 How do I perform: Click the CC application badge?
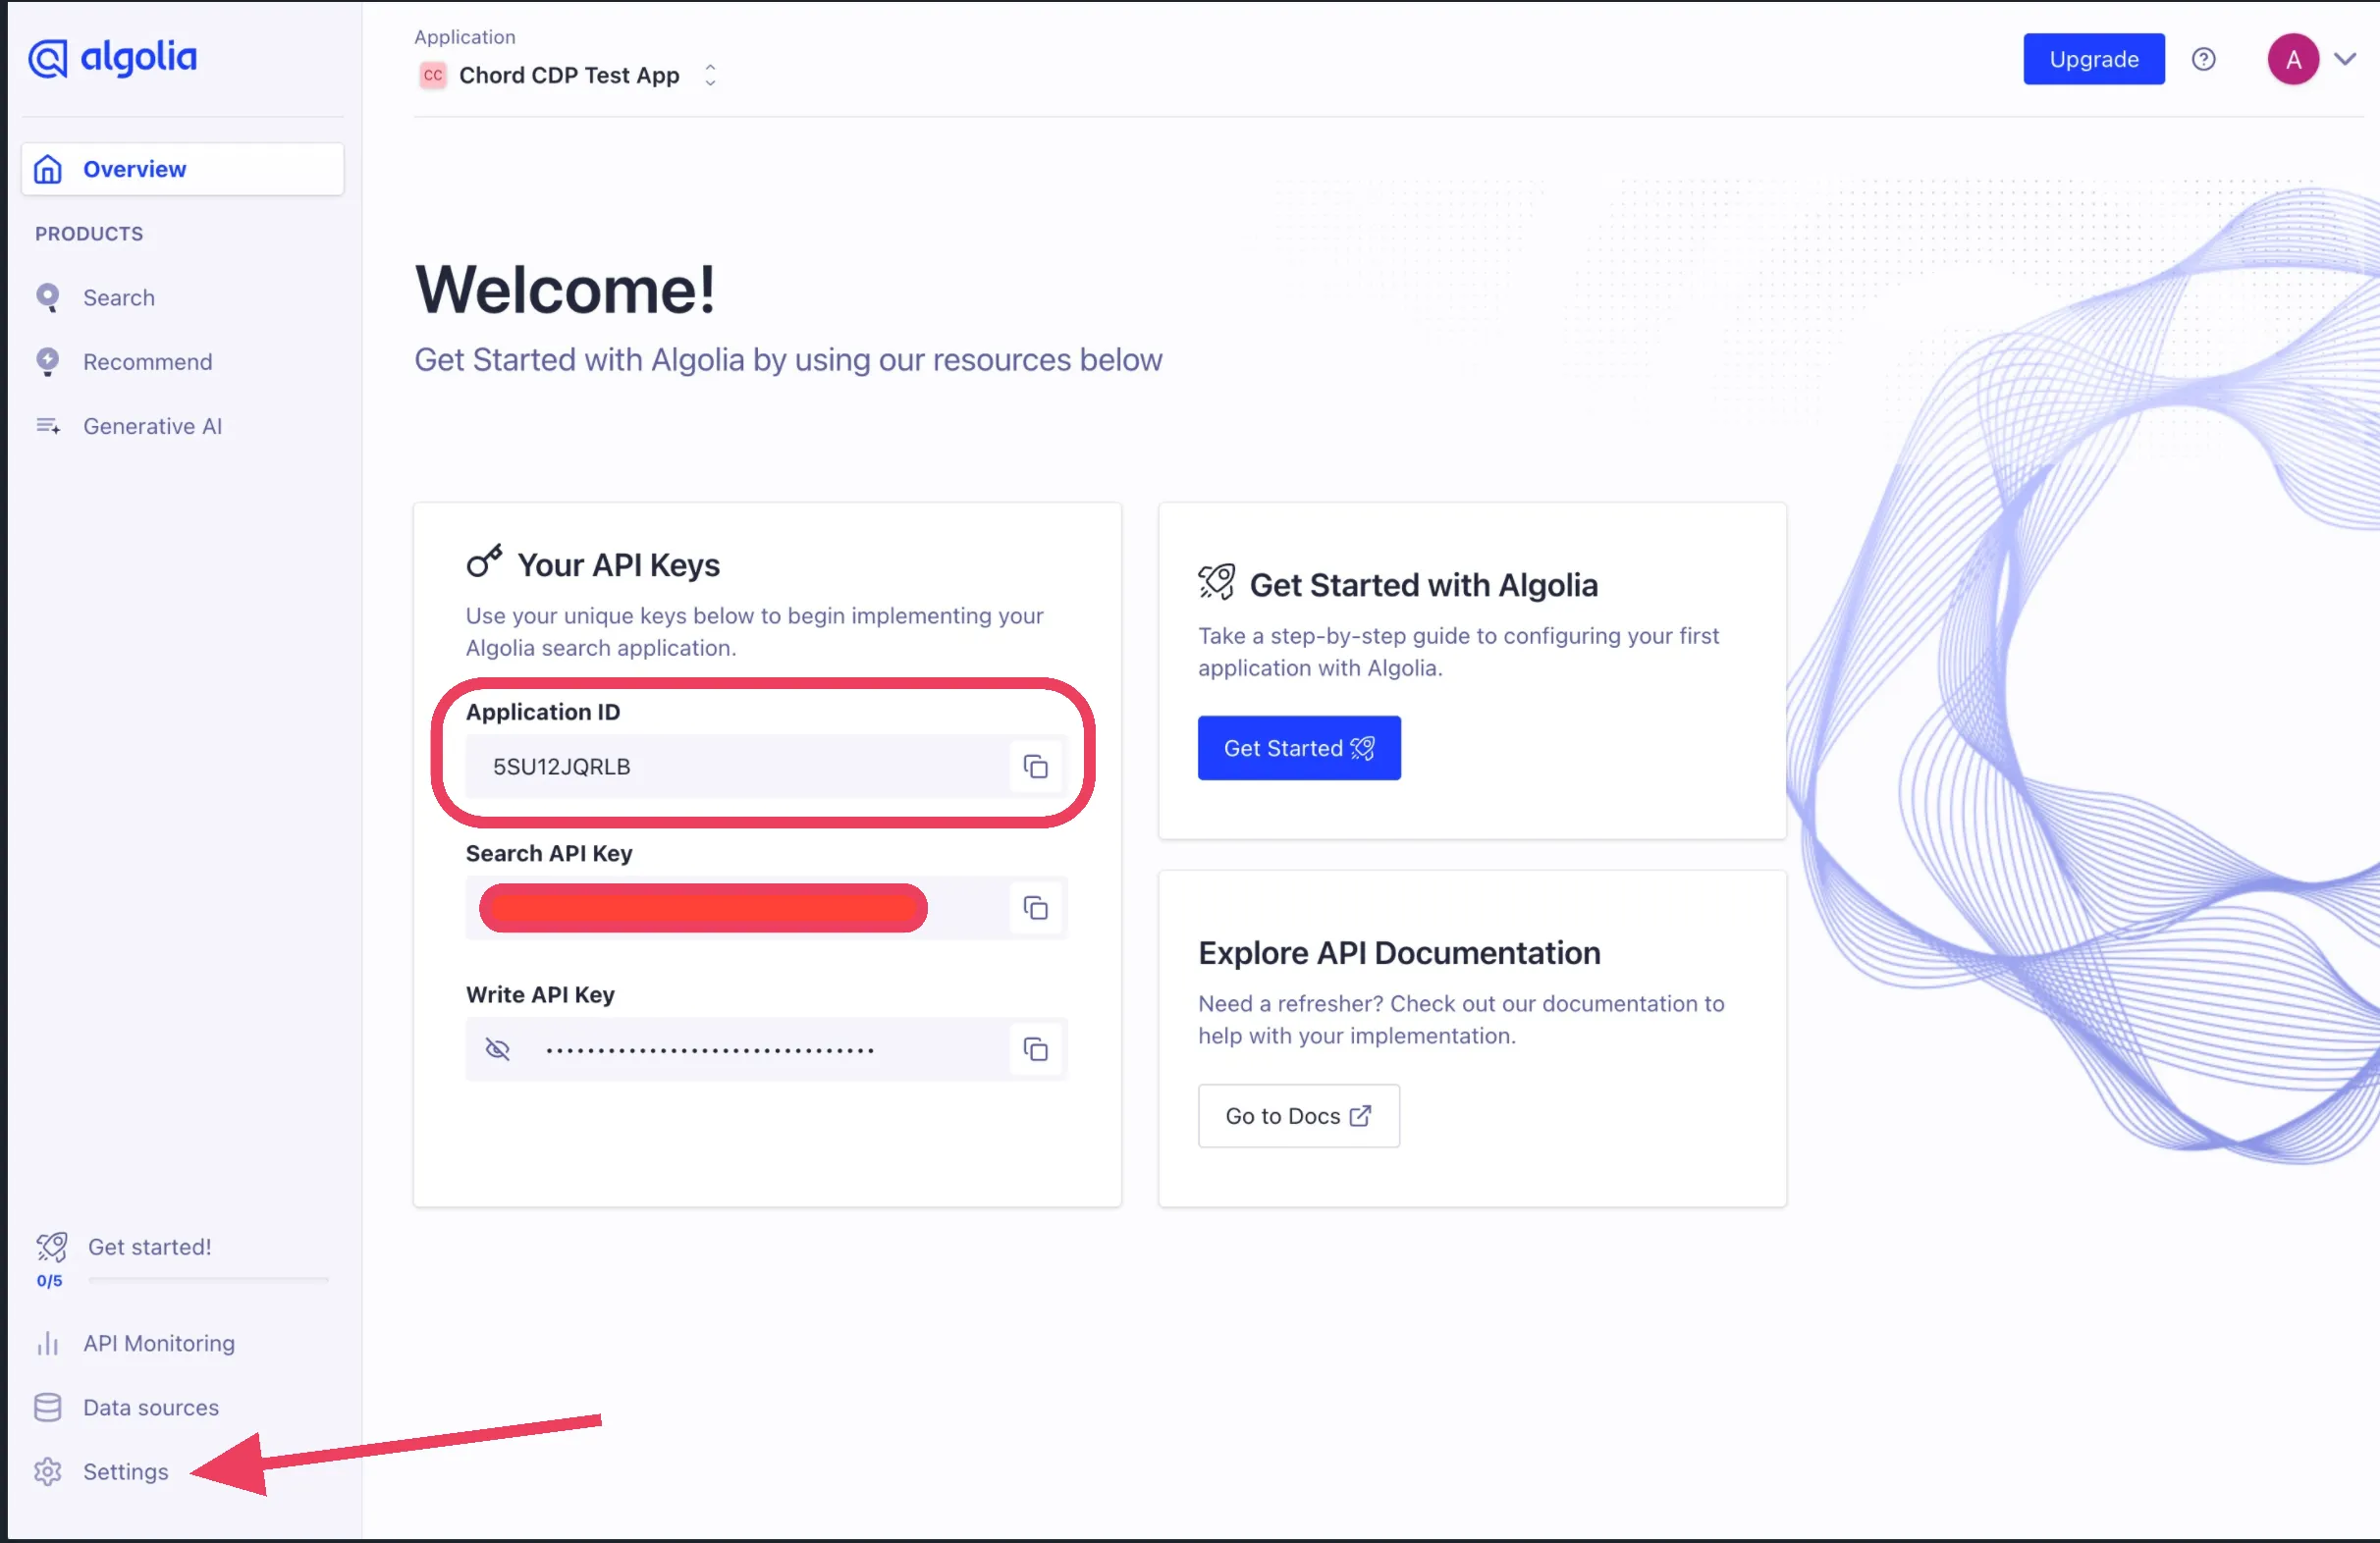click(x=433, y=75)
